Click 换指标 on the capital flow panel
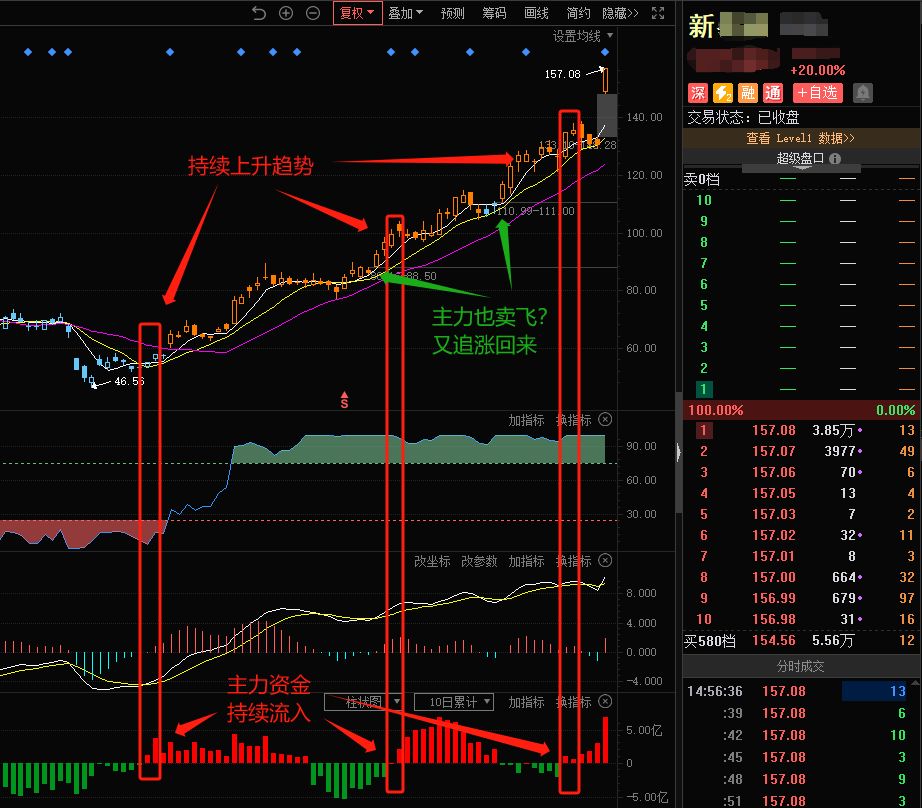922x808 pixels. click(x=573, y=702)
